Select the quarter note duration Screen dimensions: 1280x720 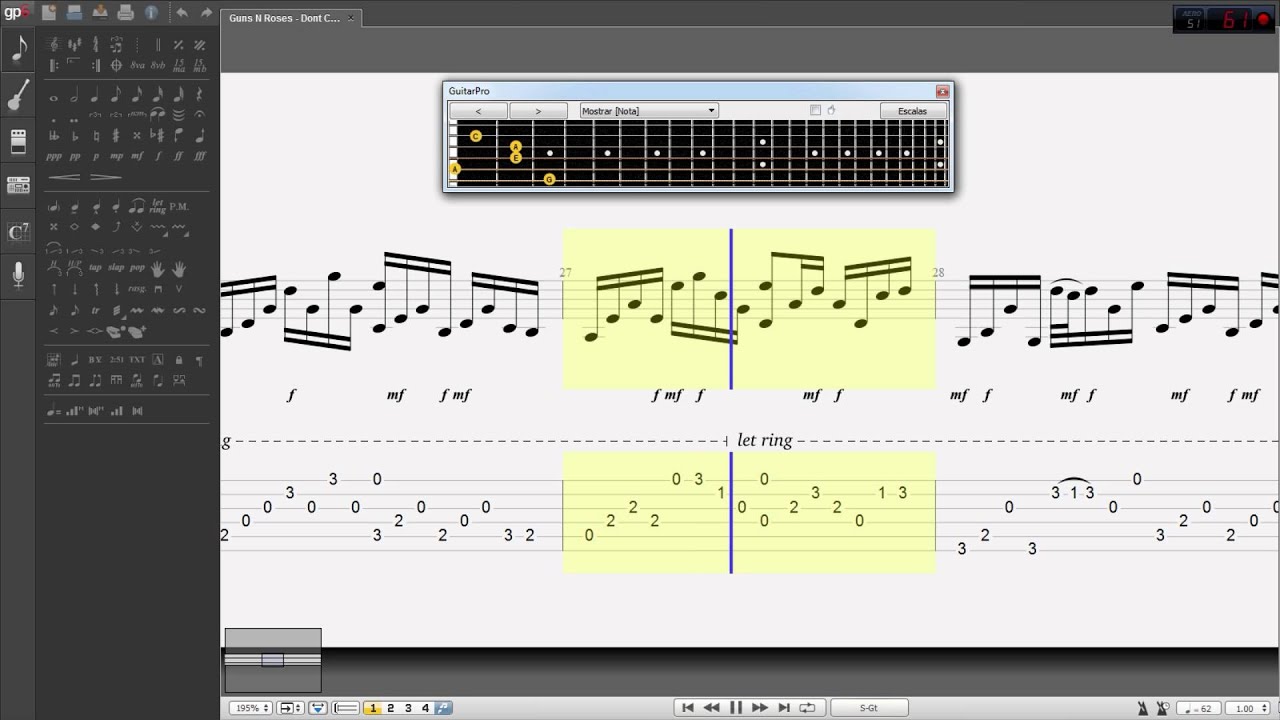coord(95,94)
